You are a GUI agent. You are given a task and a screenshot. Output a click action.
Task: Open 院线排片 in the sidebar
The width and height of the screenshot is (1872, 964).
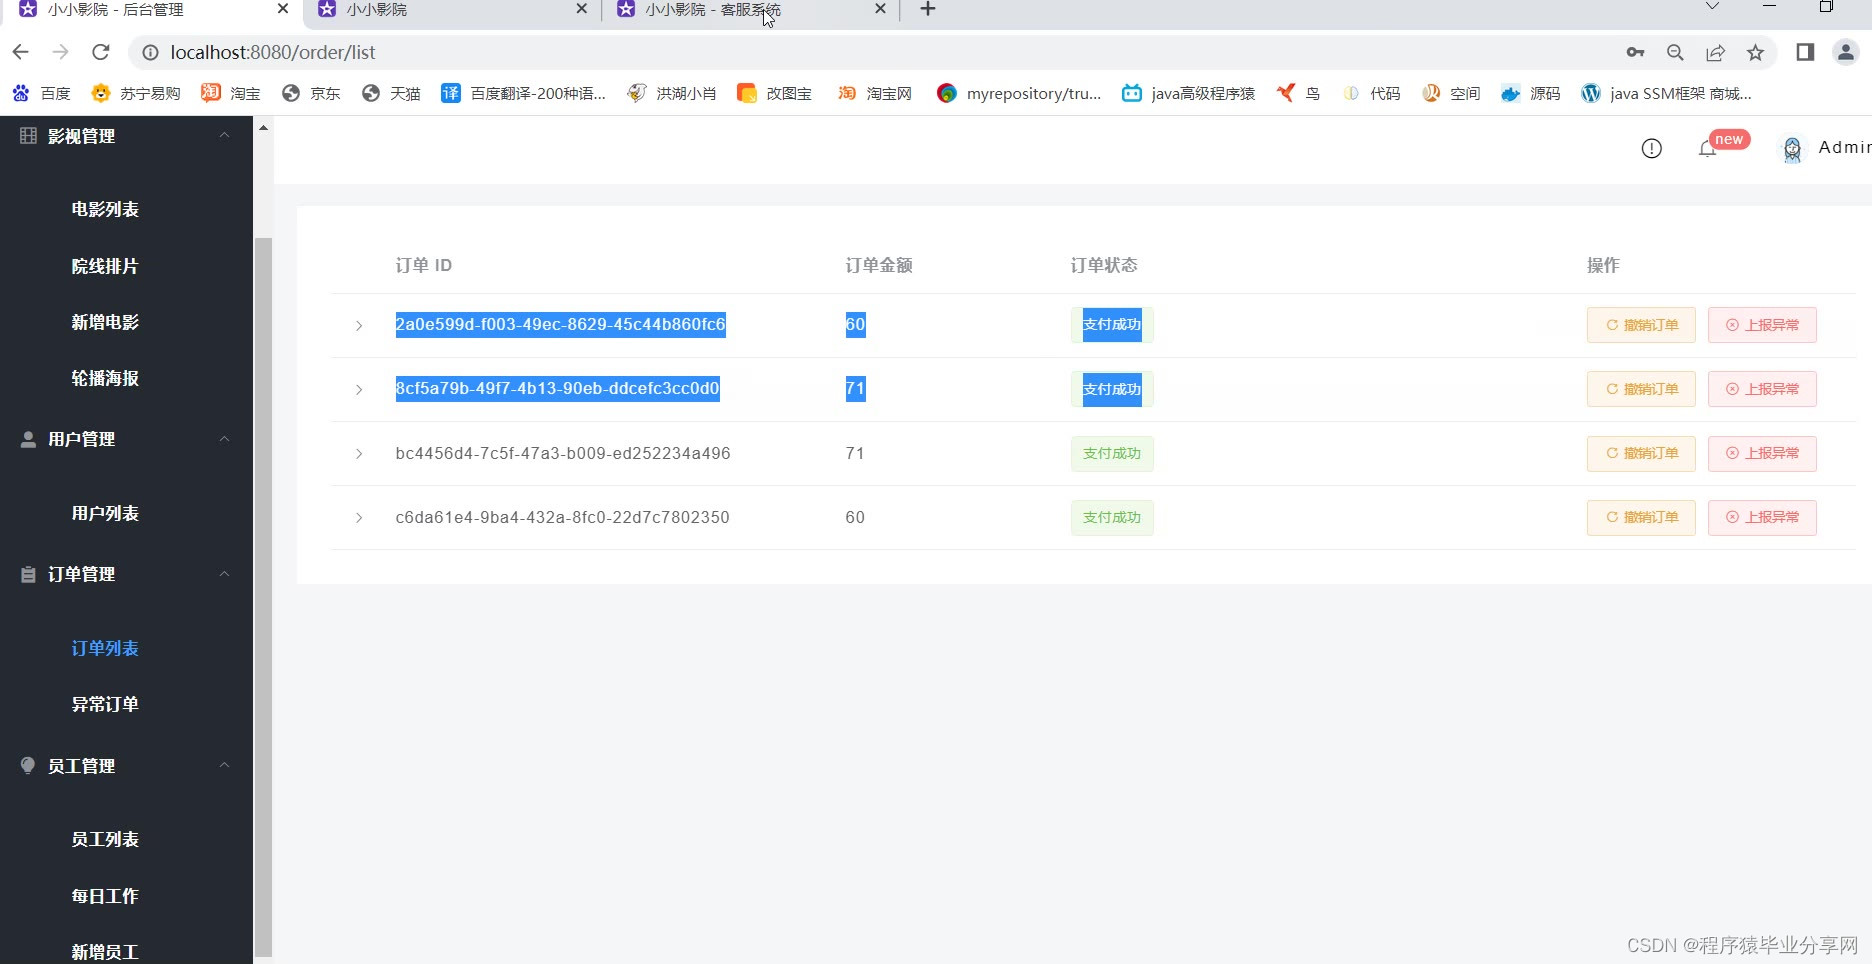[x=105, y=266]
